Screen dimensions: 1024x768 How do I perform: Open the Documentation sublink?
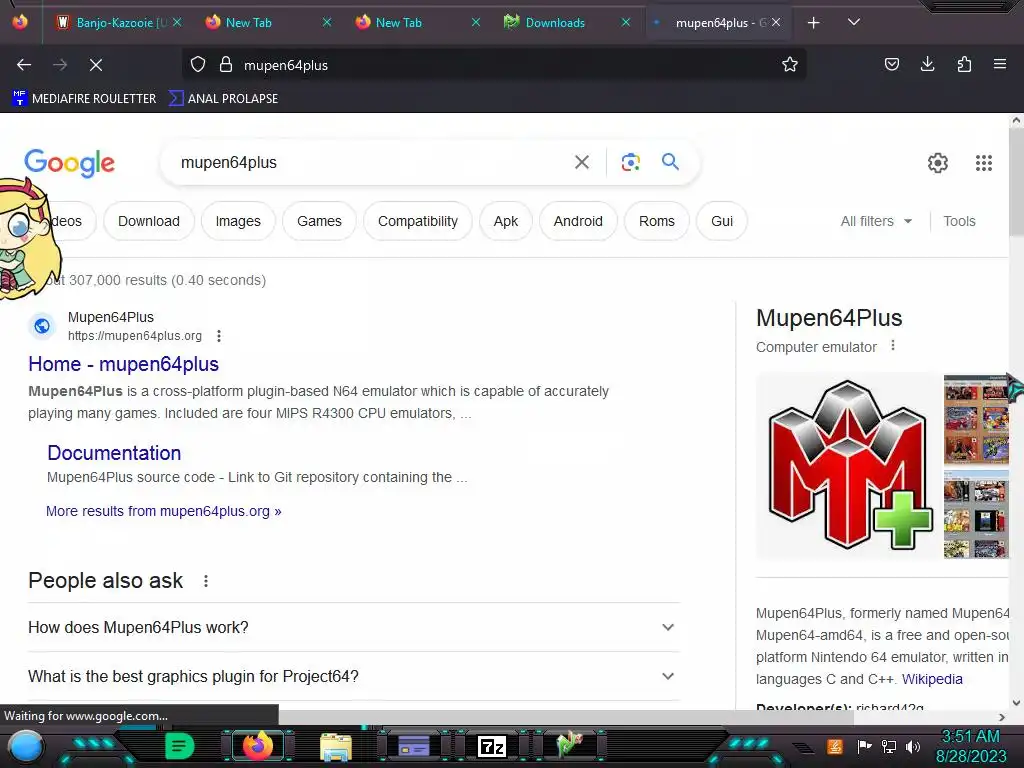(x=114, y=453)
